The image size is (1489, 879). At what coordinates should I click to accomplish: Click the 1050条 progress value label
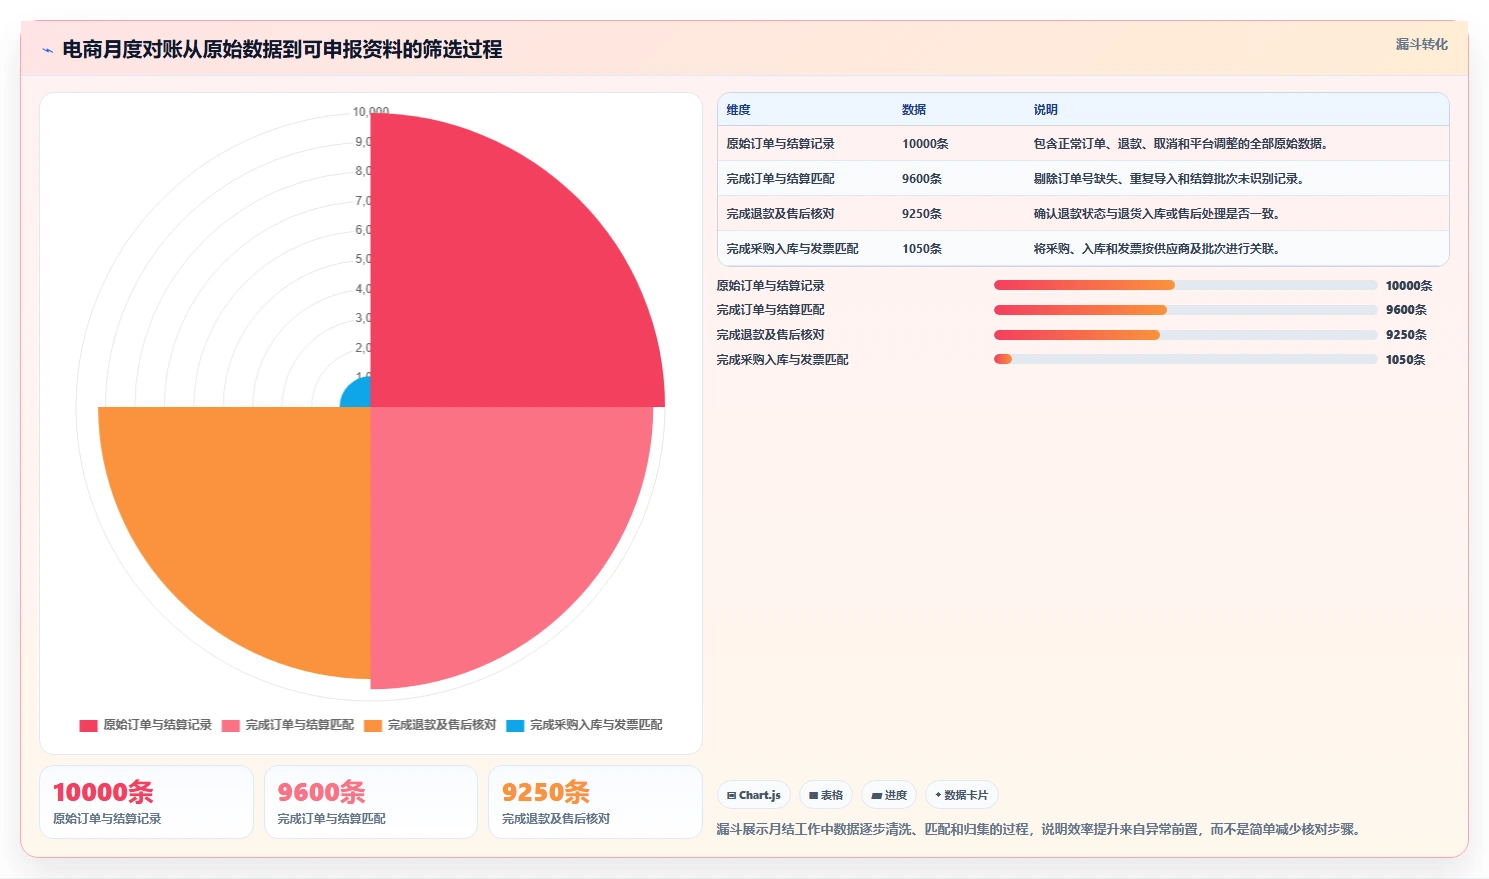tap(1405, 360)
